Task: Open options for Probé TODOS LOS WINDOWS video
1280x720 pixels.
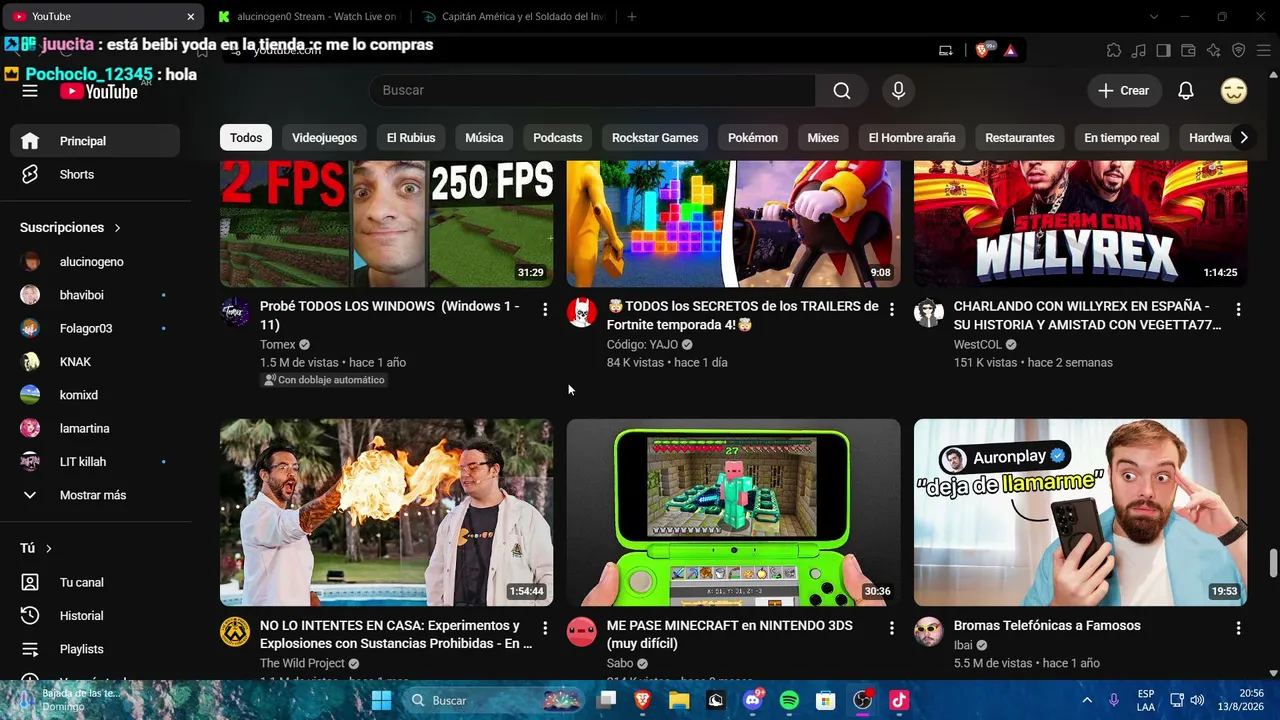Action: coord(545,310)
